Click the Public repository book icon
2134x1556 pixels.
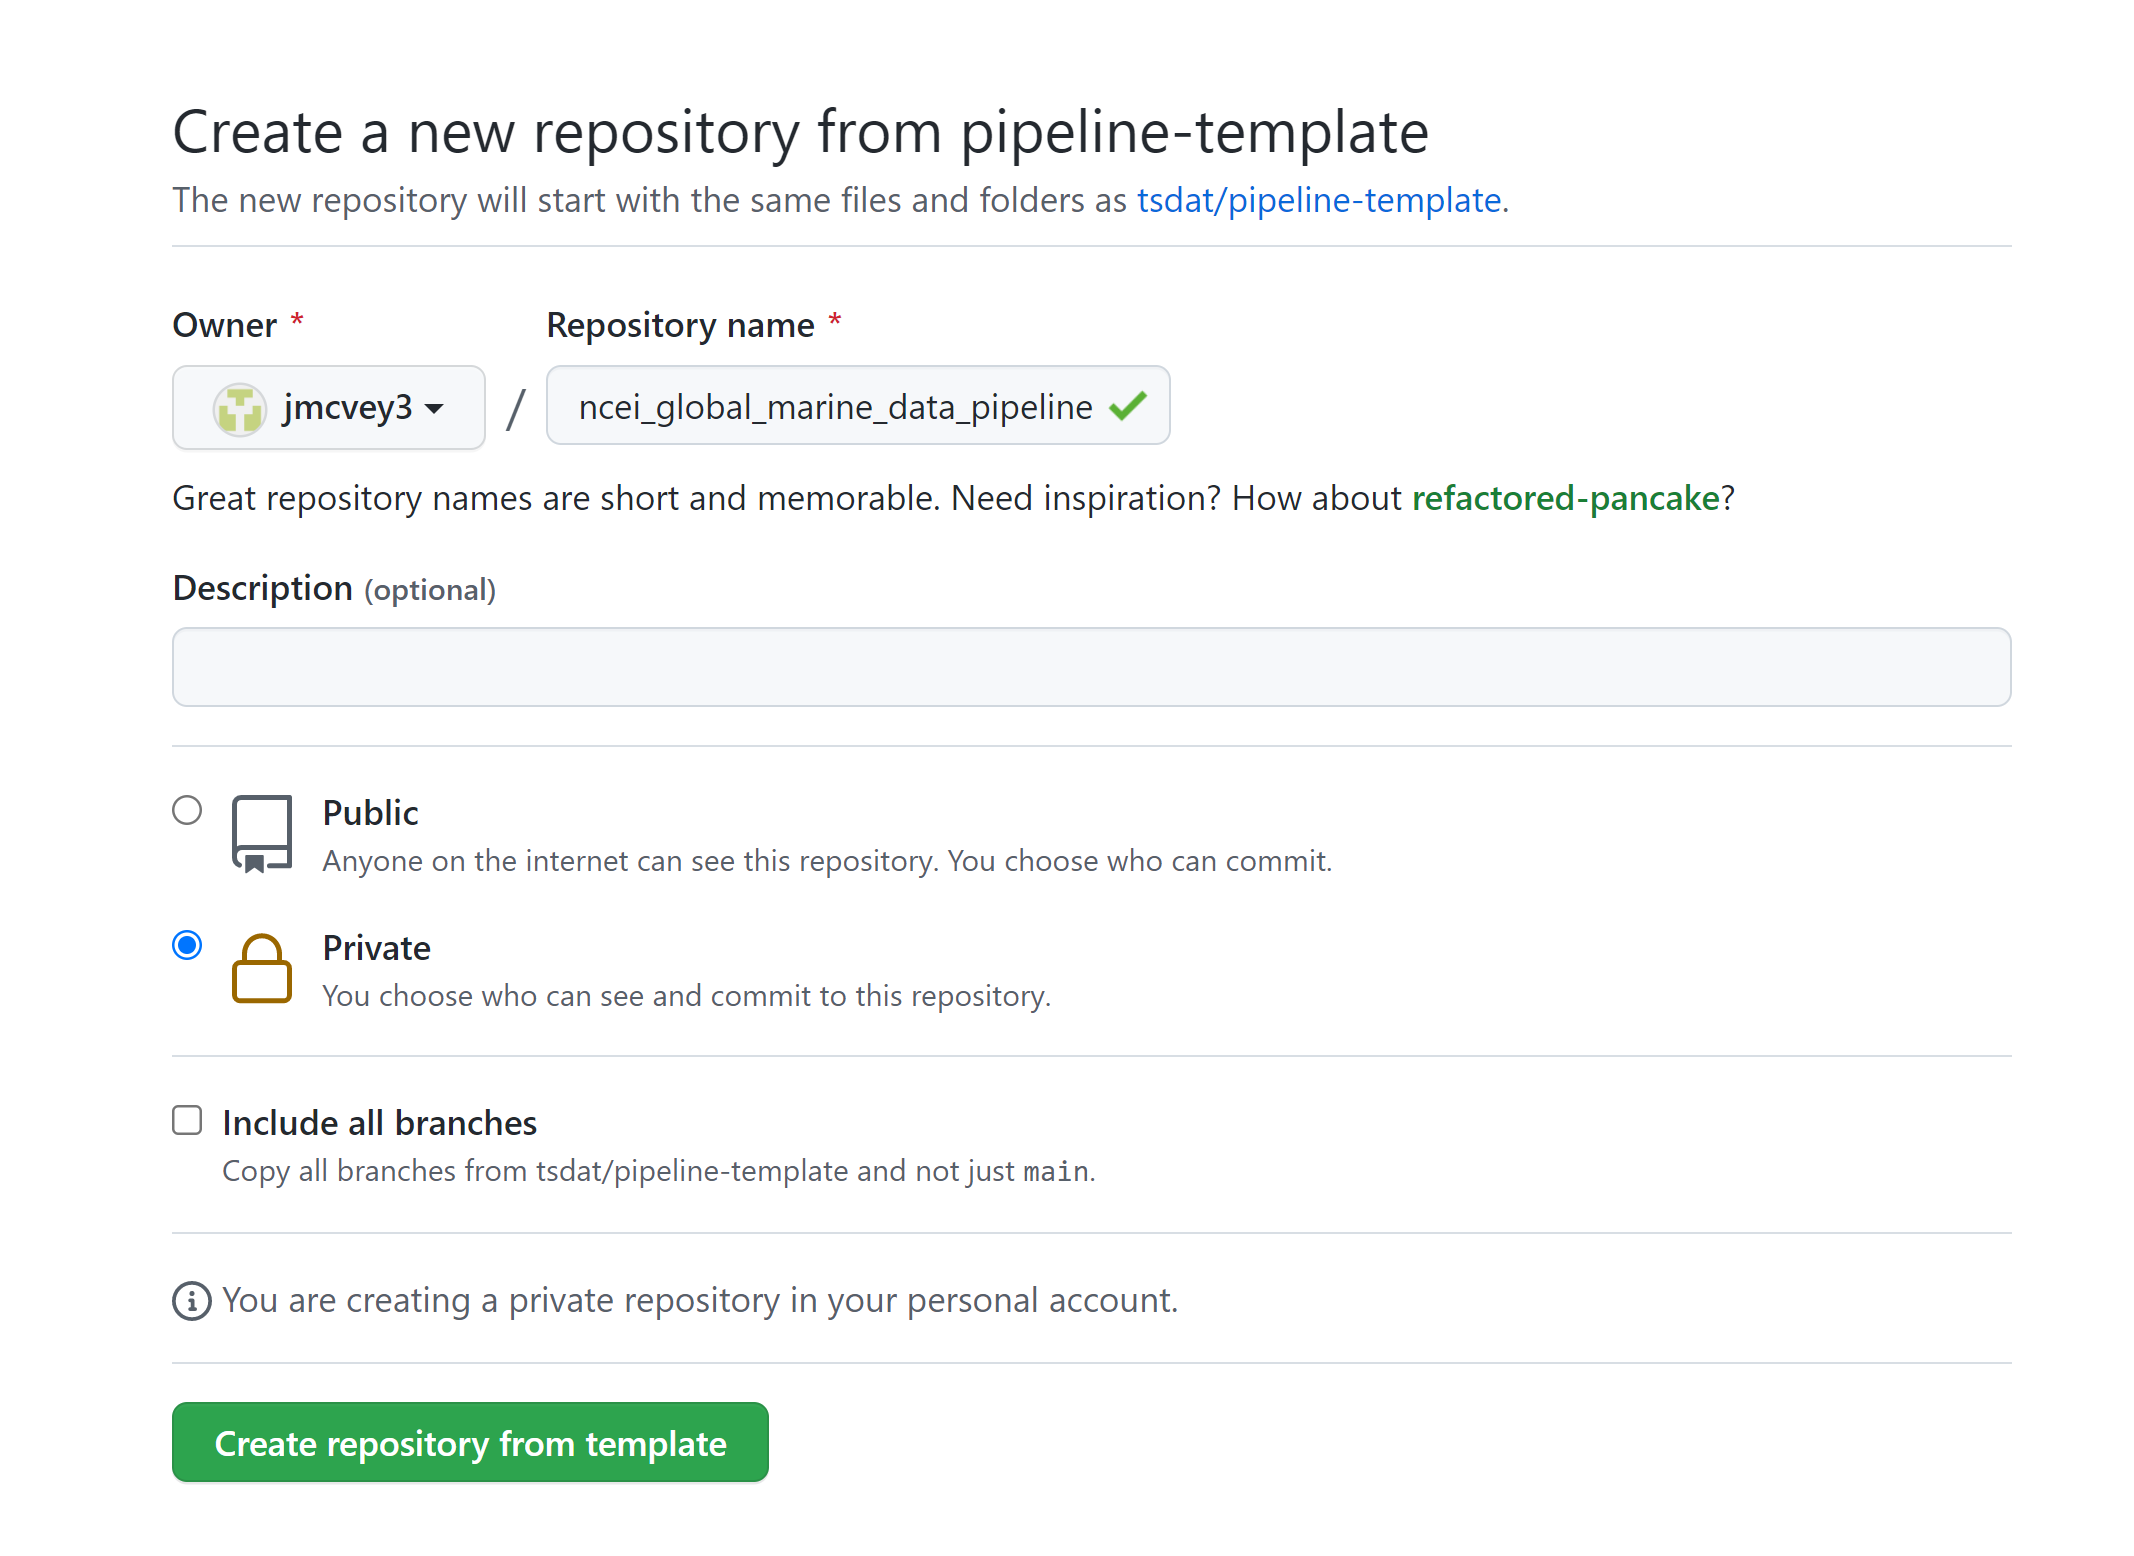tap(262, 835)
